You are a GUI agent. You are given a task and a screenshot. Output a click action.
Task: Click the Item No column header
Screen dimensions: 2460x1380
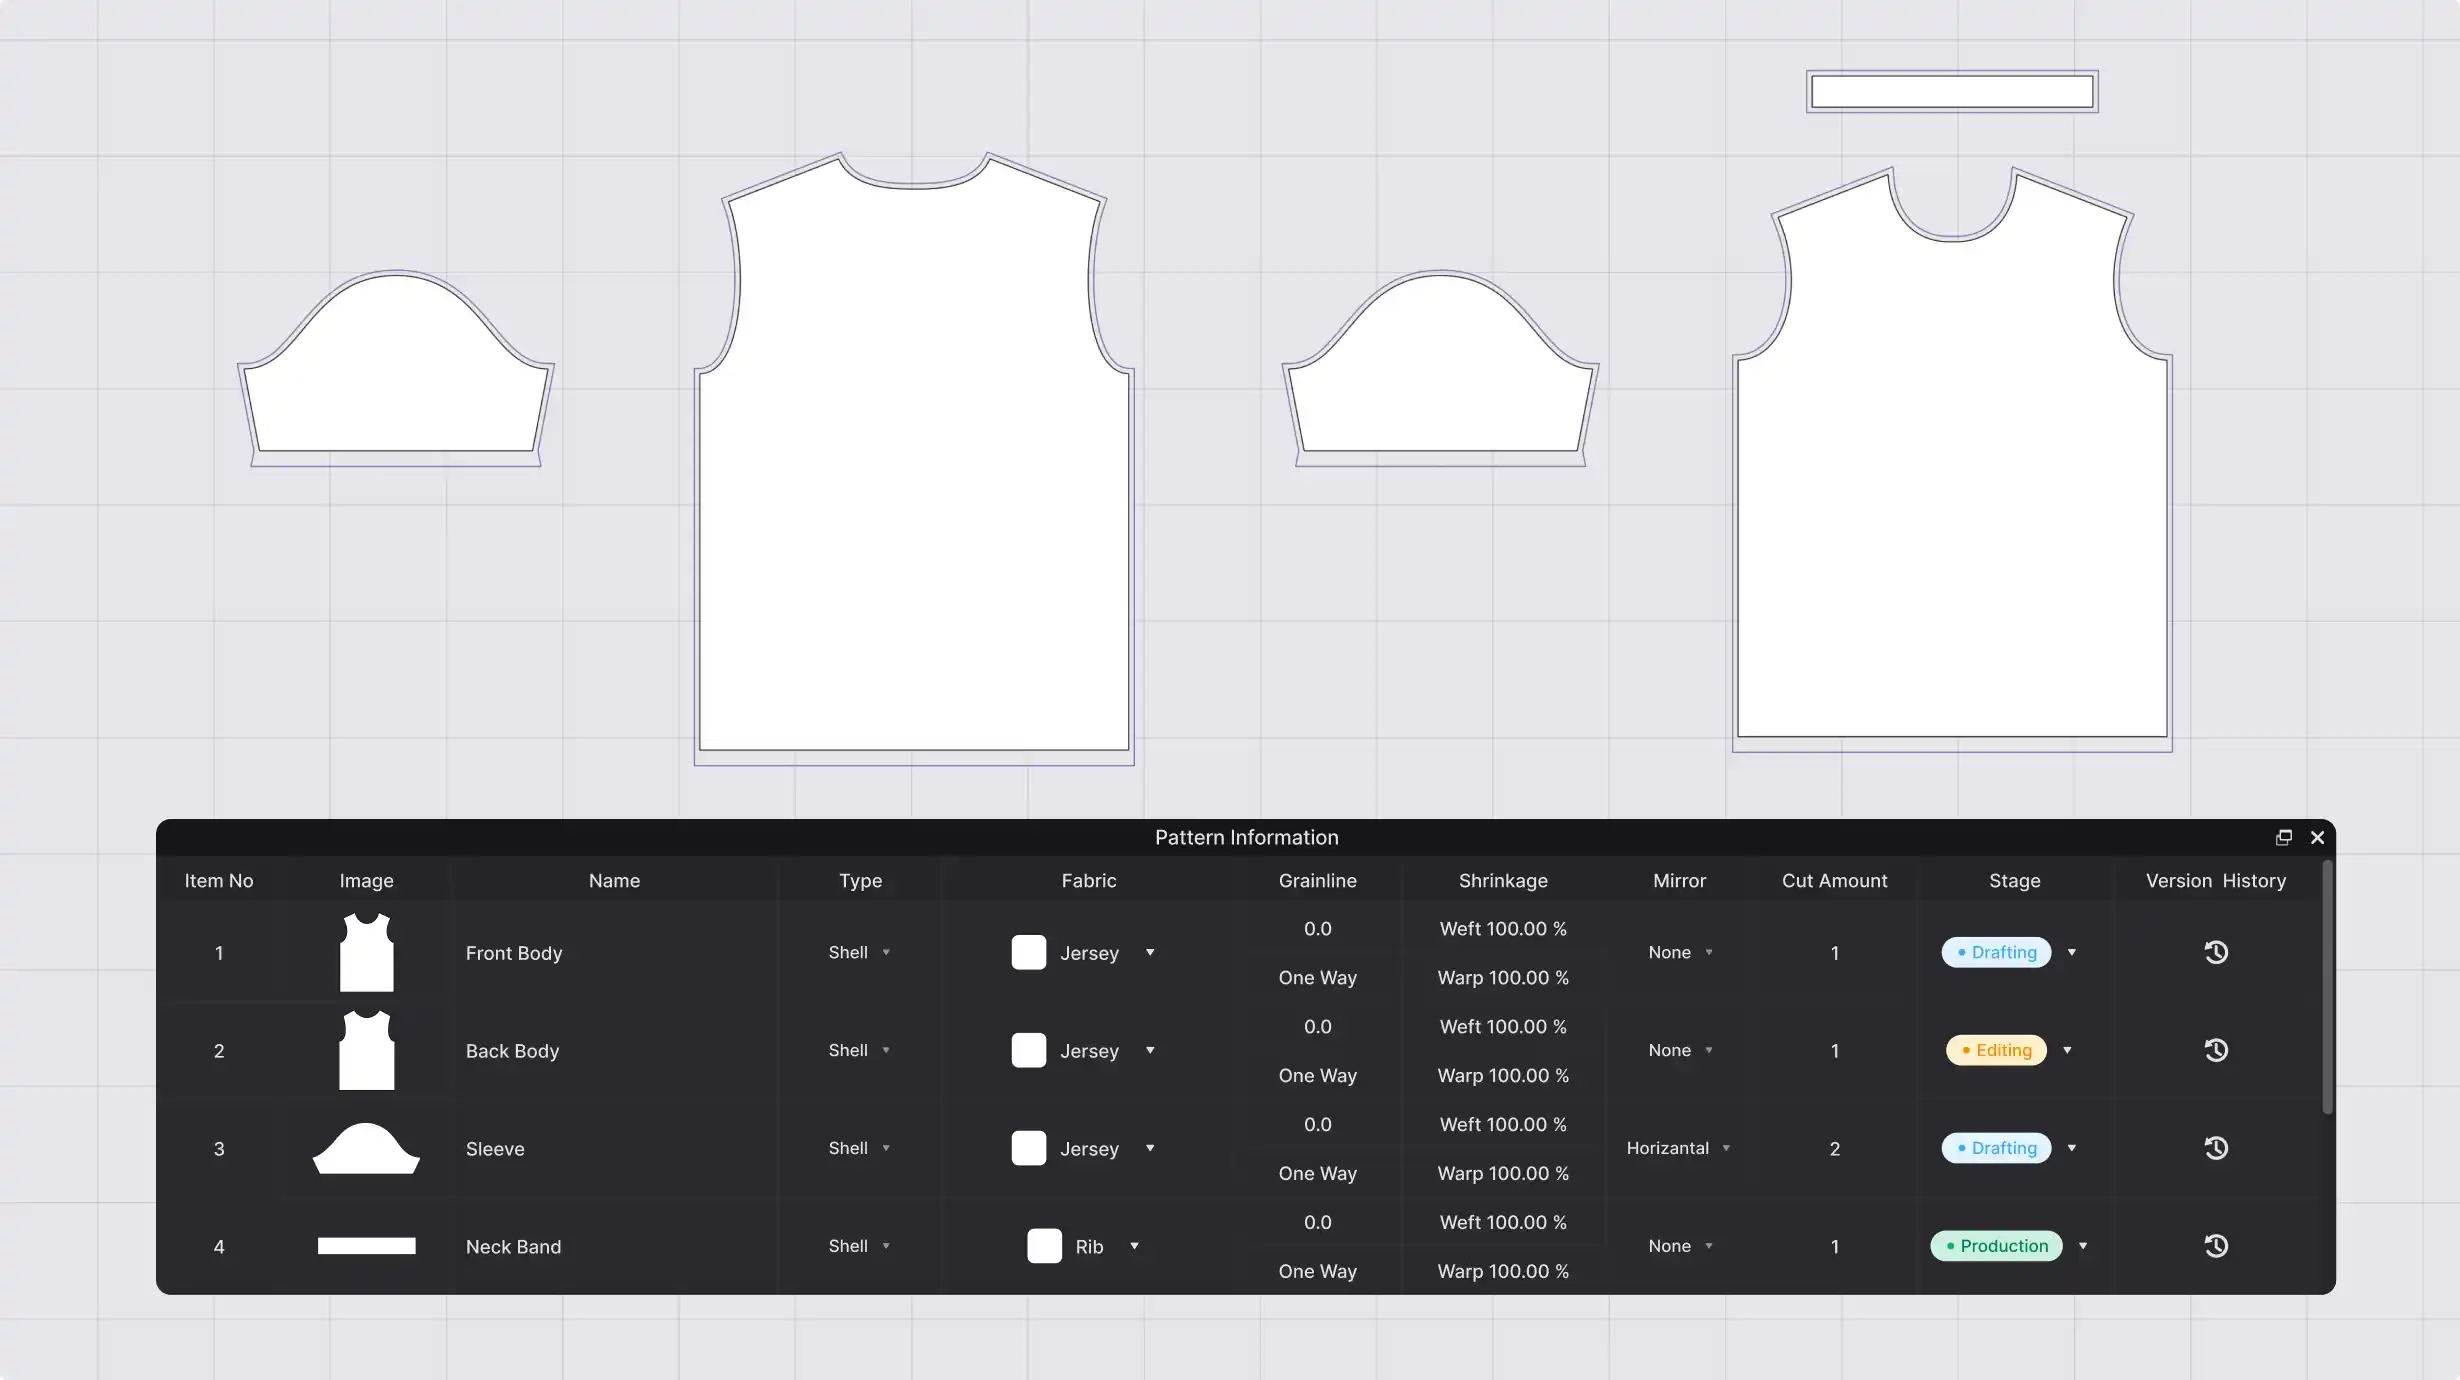(219, 881)
